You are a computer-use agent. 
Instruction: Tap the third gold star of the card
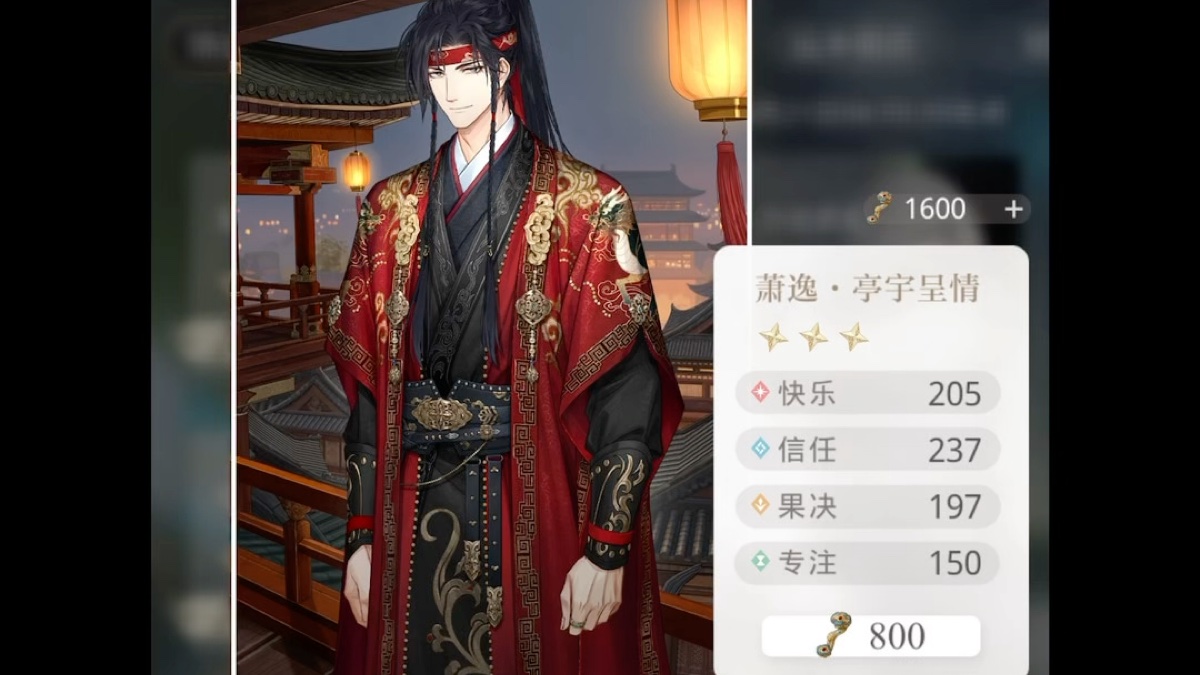pyautogui.click(x=854, y=337)
